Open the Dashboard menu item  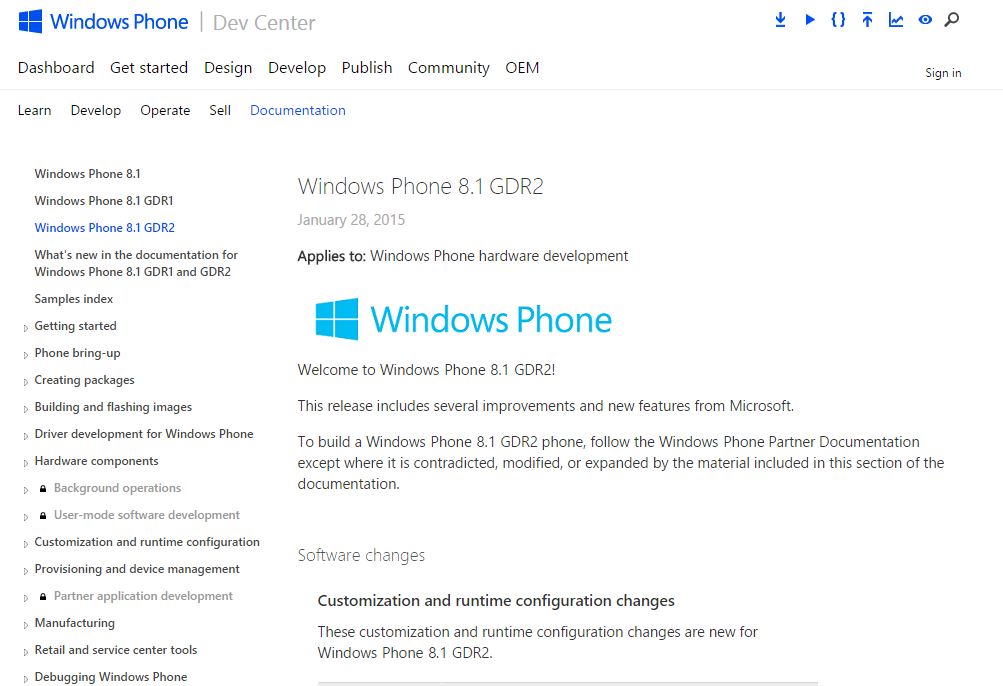click(56, 68)
